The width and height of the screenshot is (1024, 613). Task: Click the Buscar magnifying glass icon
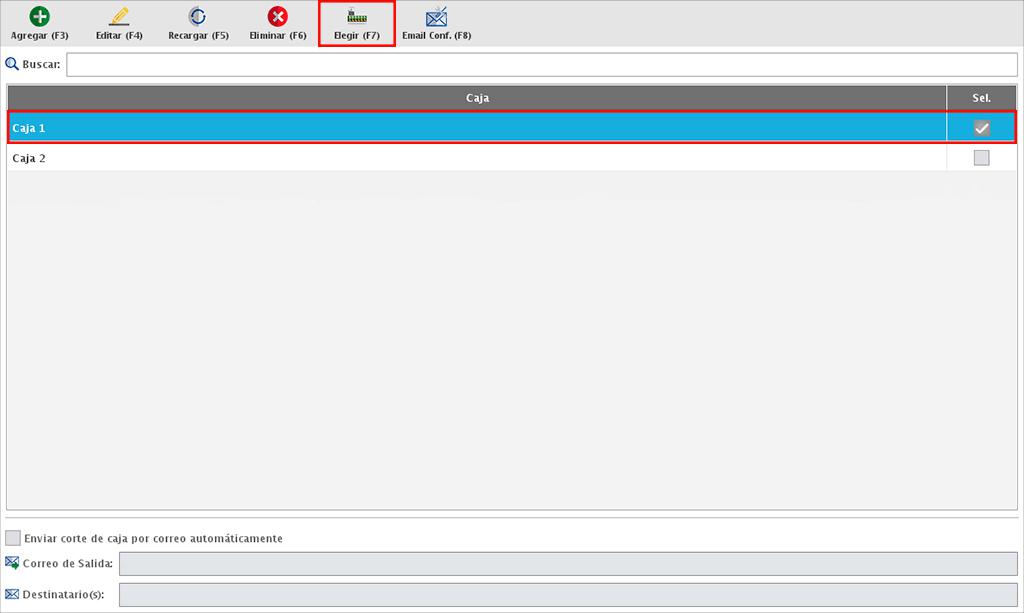(x=13, y=65)
